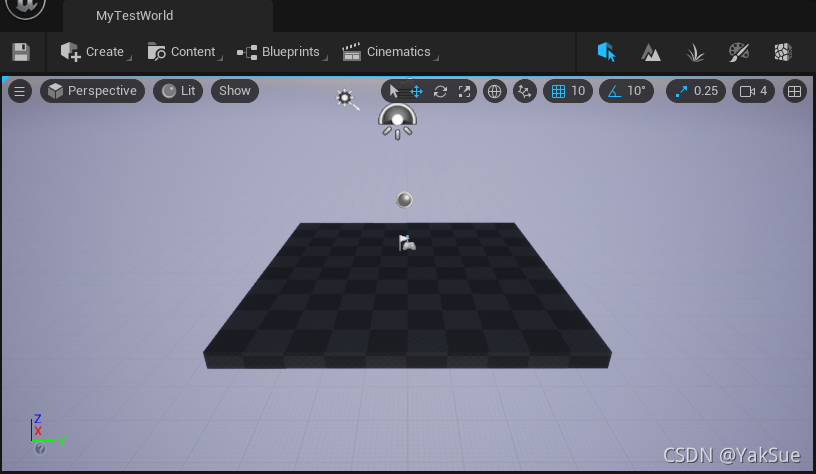The height and width of the screenshot is (474, 816).
Task: Open camera speed setting 4
Action: [x=753, y=92]
